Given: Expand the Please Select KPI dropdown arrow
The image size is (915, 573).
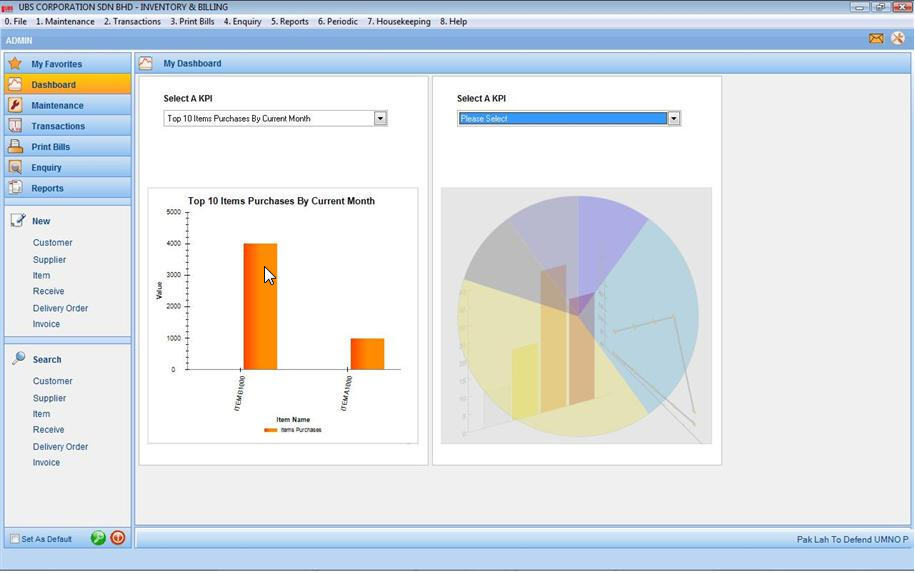Looking at the screenshot, I should coord(674,118).
